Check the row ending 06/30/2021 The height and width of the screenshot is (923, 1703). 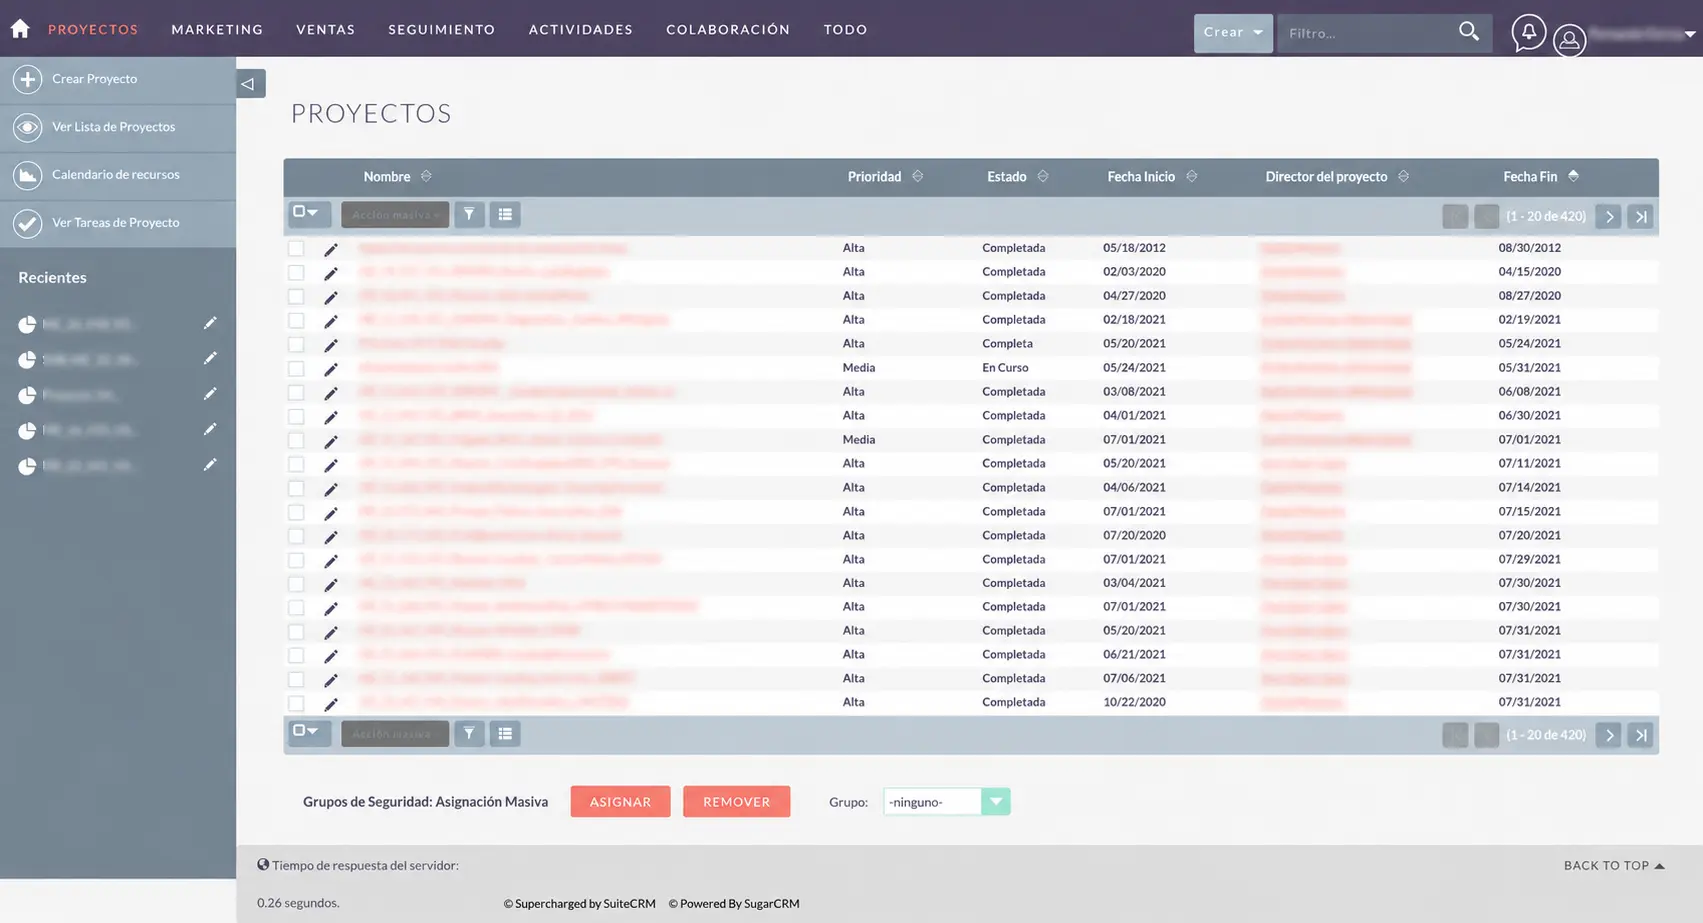point(296,416)
